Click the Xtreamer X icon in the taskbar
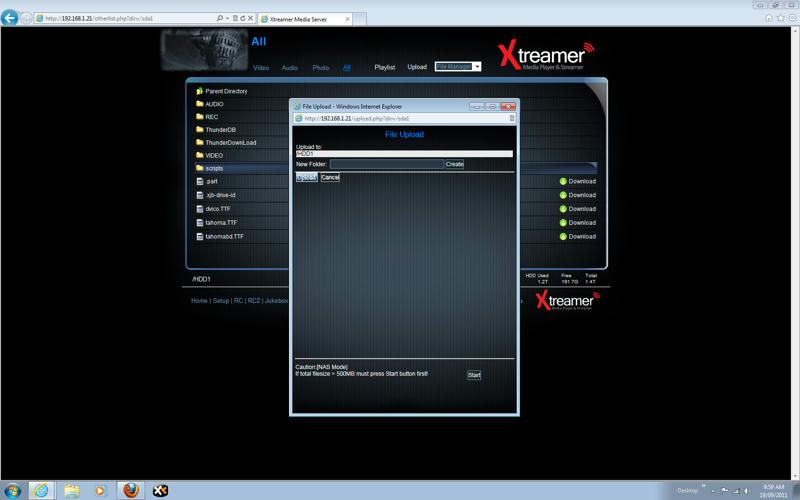800x500 pixels. tap(160, 491)
